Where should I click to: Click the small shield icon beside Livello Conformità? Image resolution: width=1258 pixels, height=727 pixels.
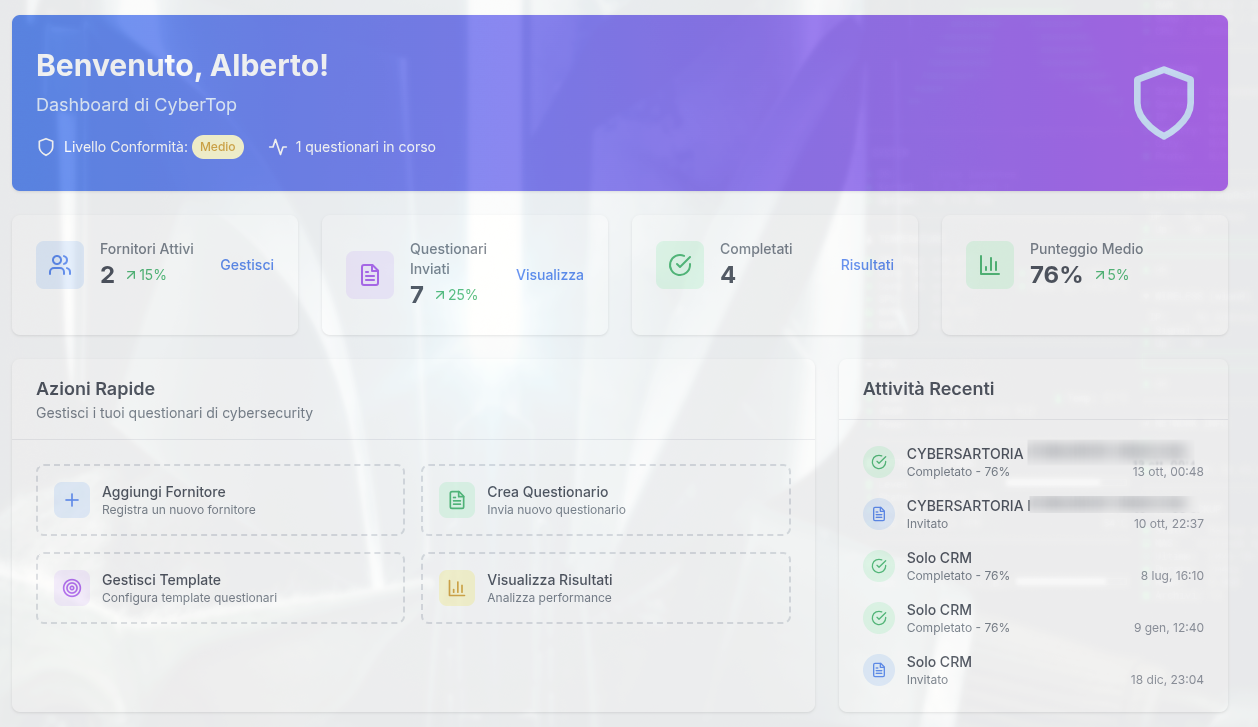pos(46,147)
